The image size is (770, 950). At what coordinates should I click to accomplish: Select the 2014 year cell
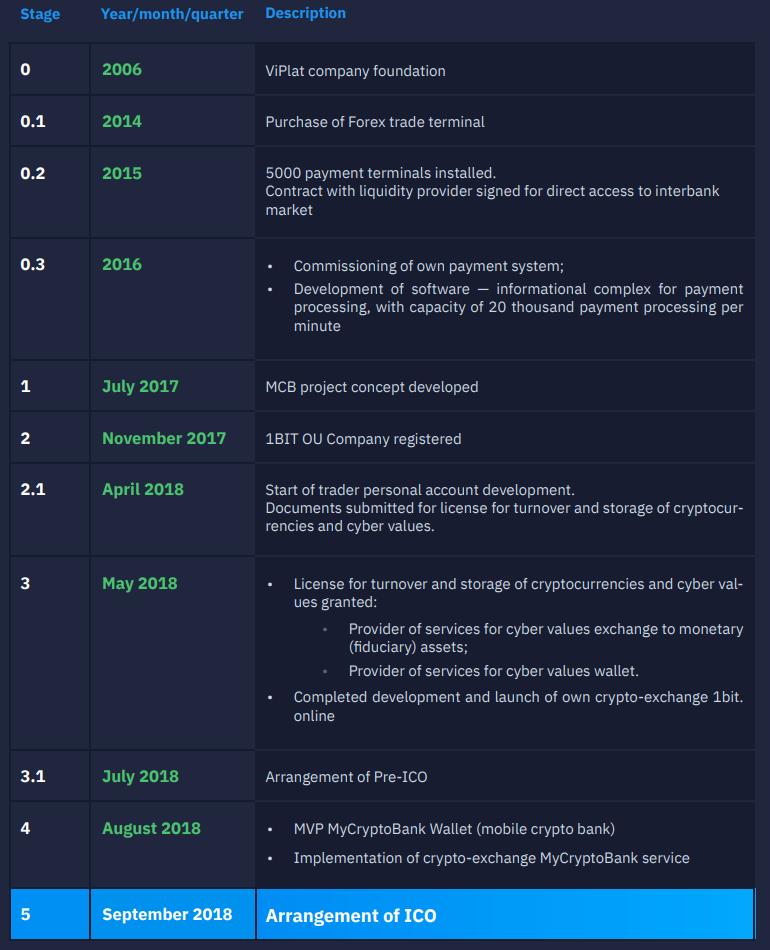(122, 122)
